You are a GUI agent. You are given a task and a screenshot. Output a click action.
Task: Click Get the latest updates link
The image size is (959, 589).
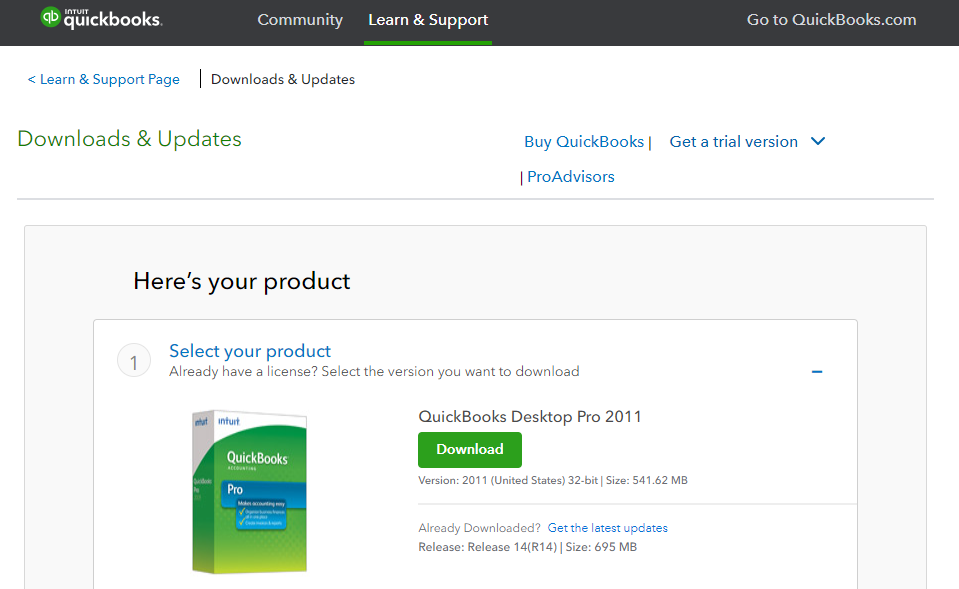(x=607, y=528)
